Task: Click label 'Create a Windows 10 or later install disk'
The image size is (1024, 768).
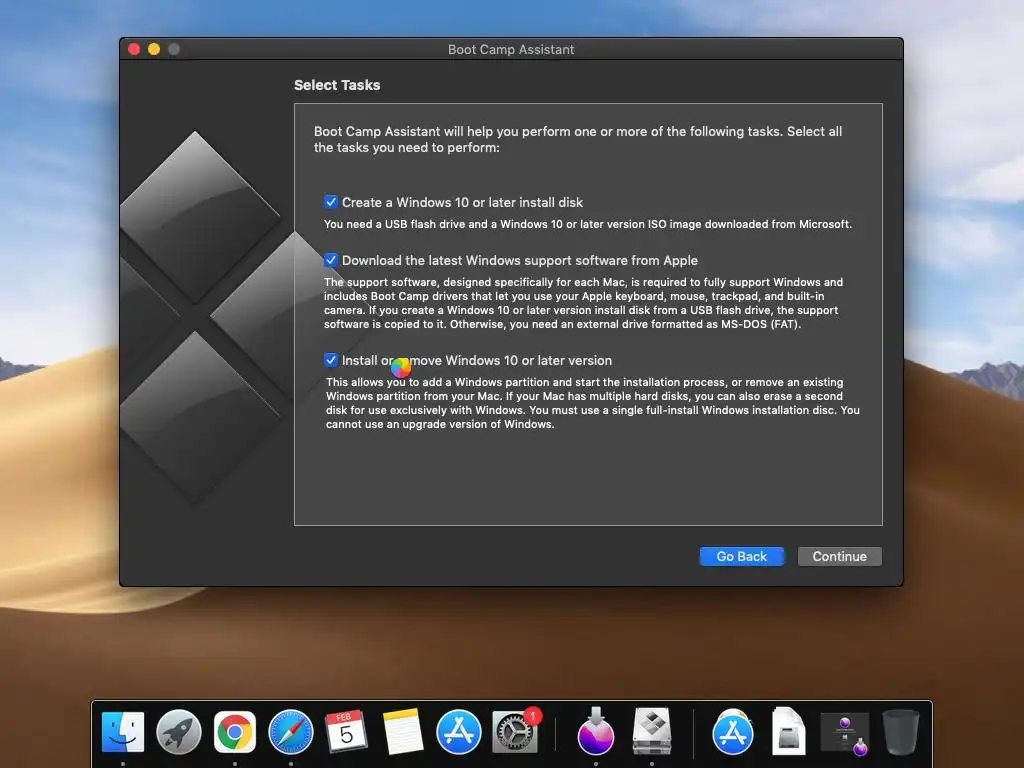Action: tap(462, 202)
